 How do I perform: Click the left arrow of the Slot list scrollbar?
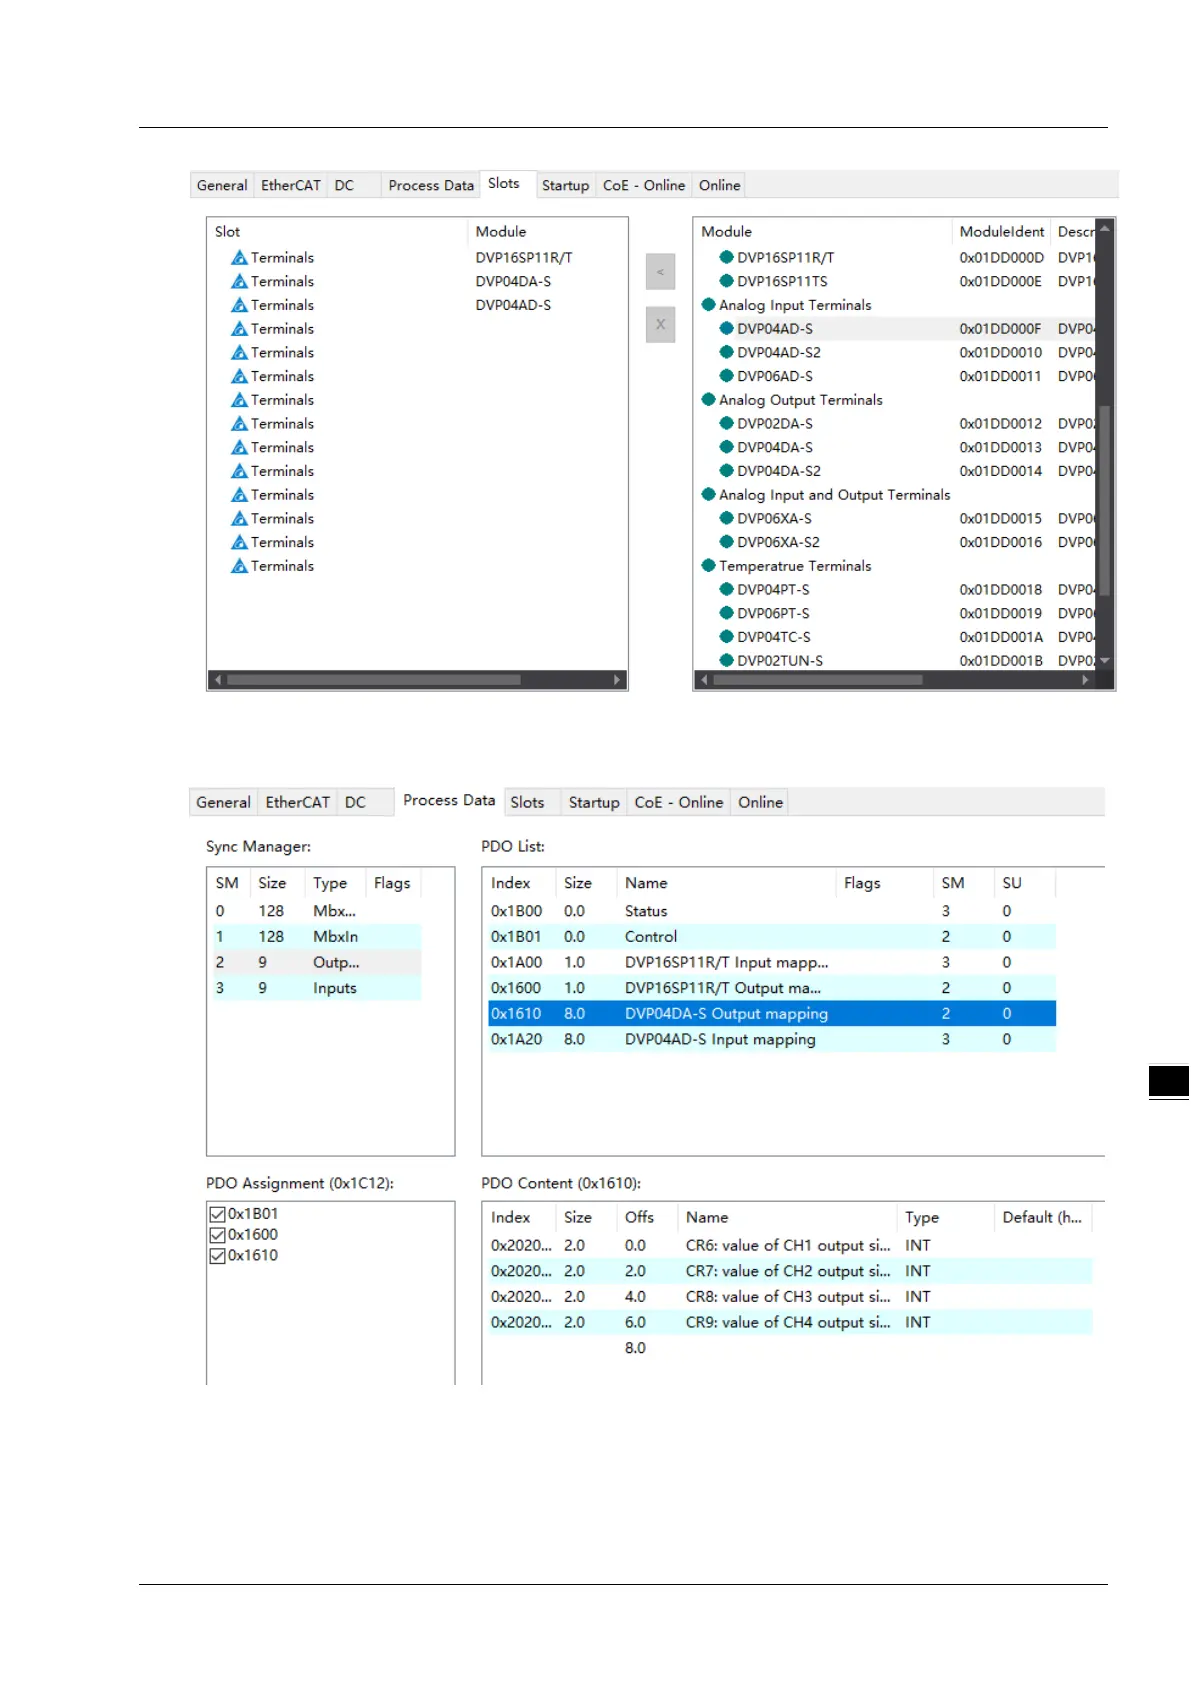click(x=218, y=680)
